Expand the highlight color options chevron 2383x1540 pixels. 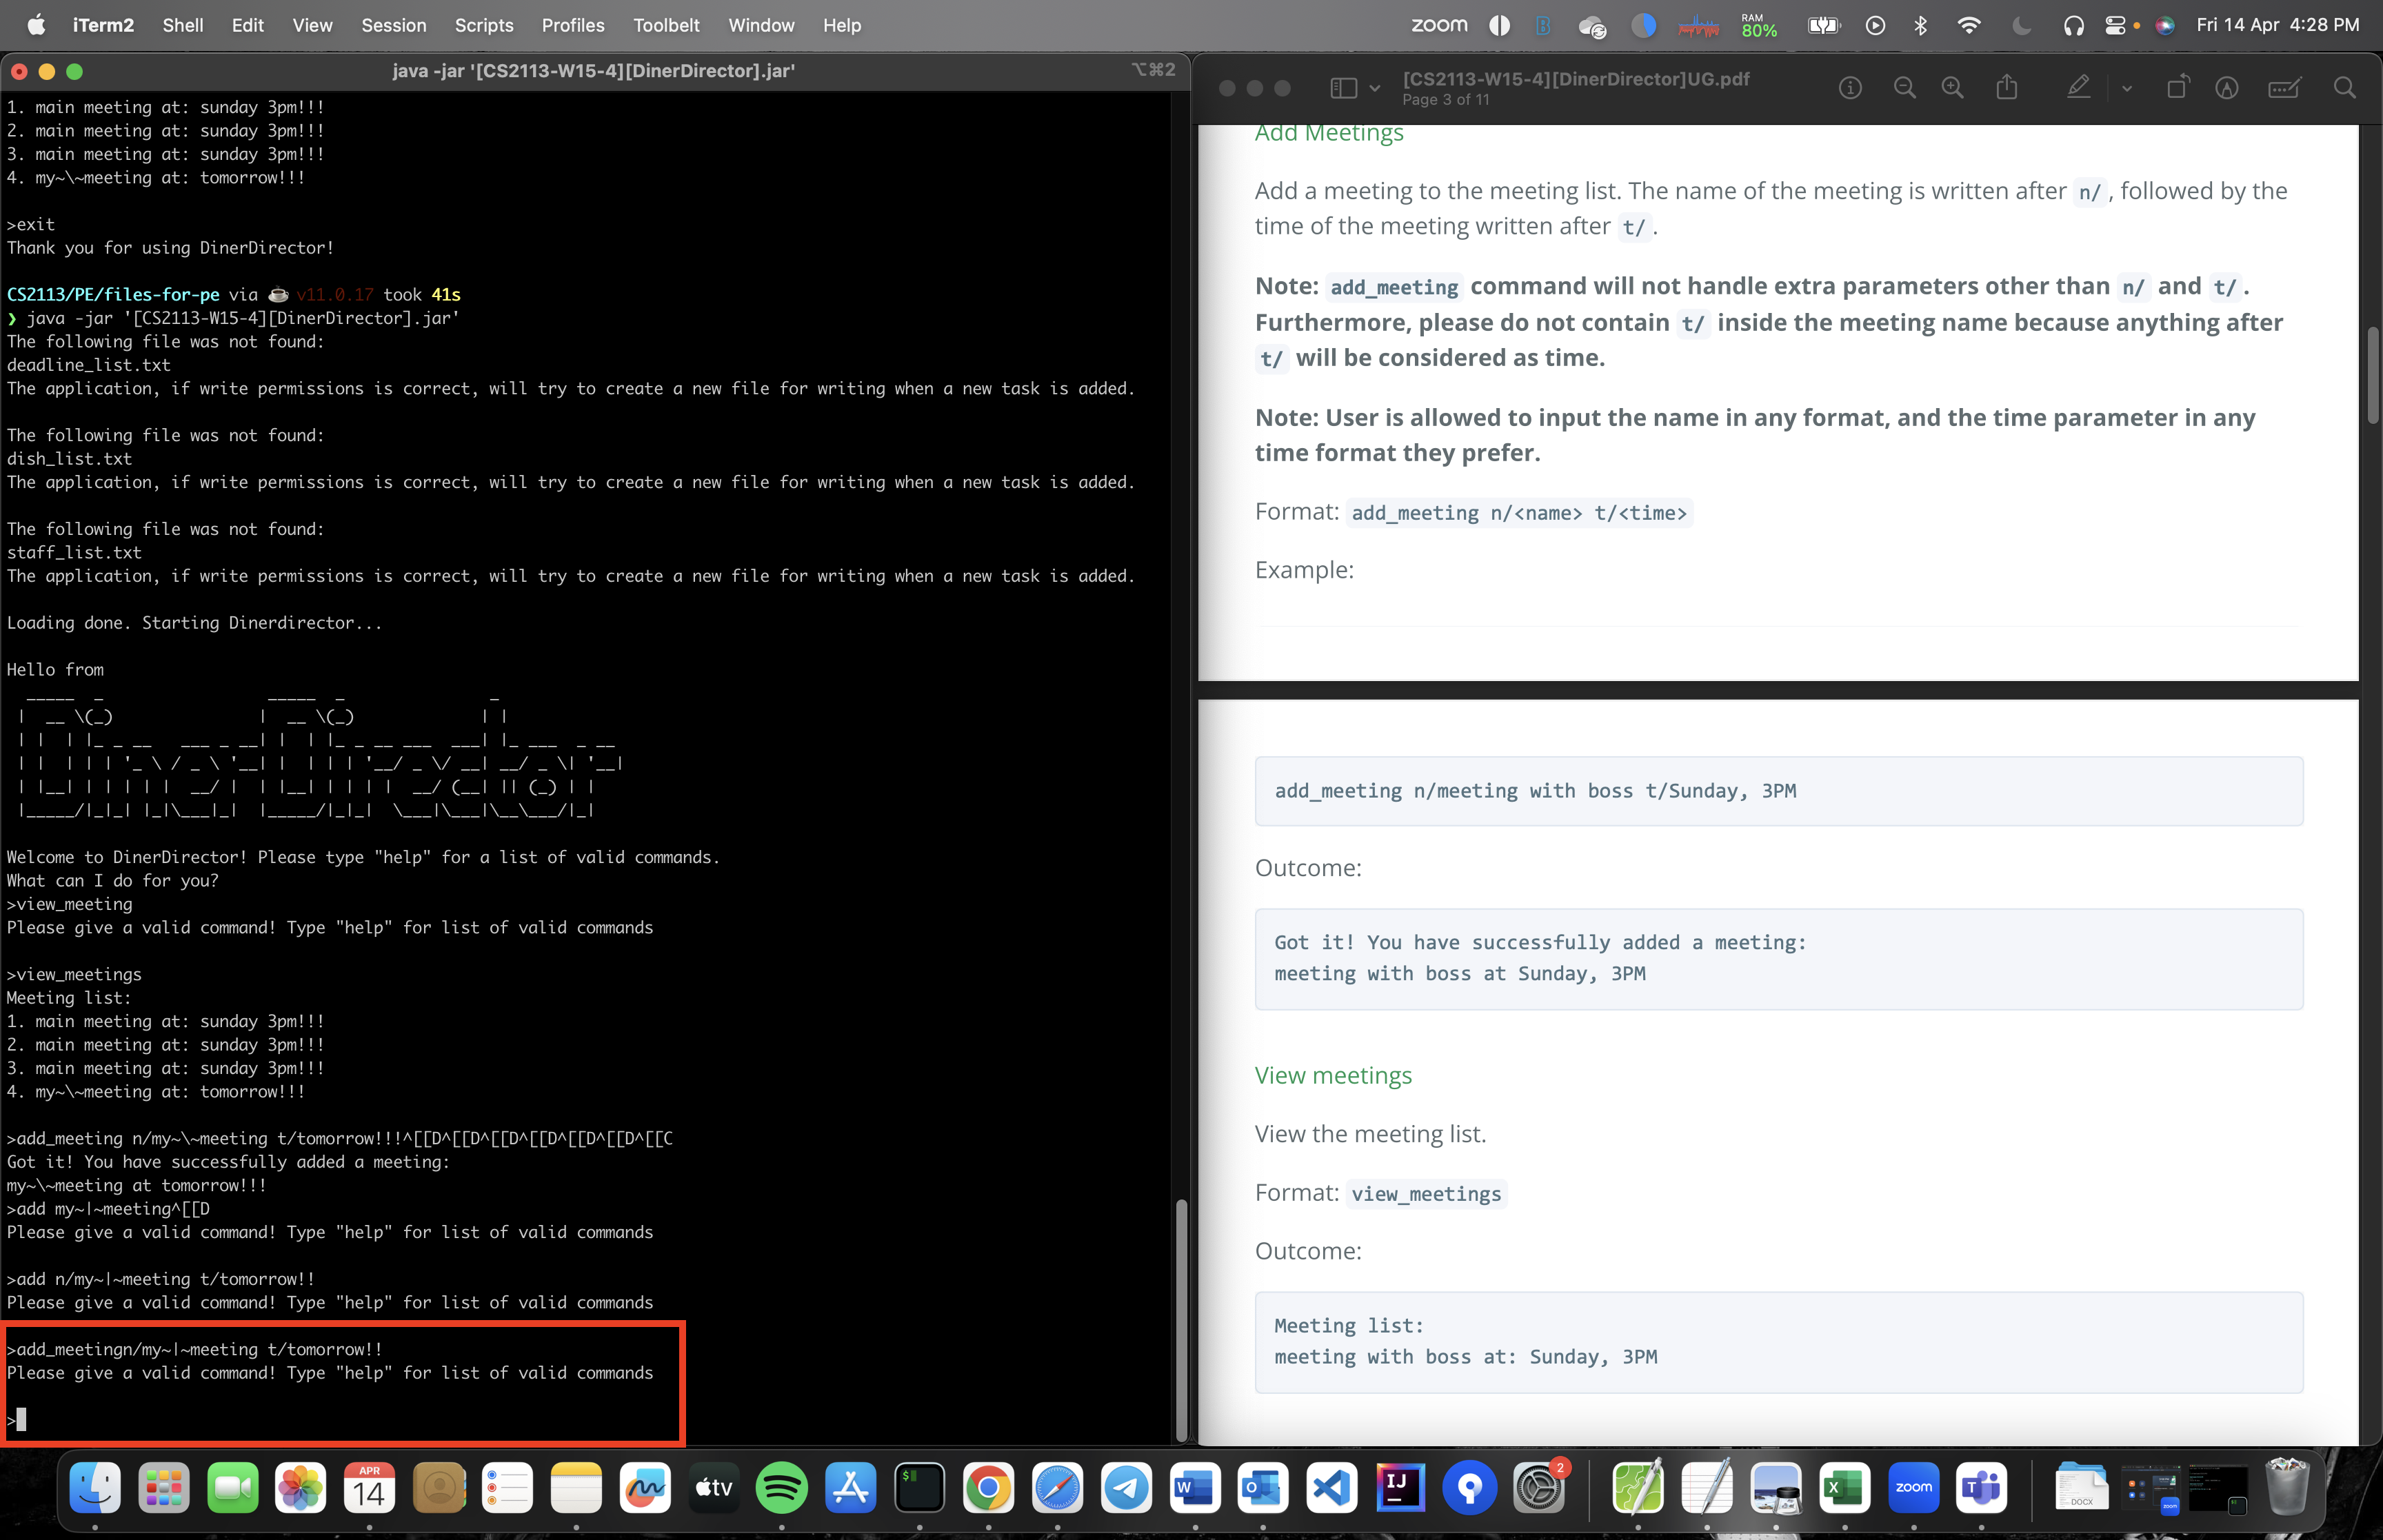coord(2127,88)
